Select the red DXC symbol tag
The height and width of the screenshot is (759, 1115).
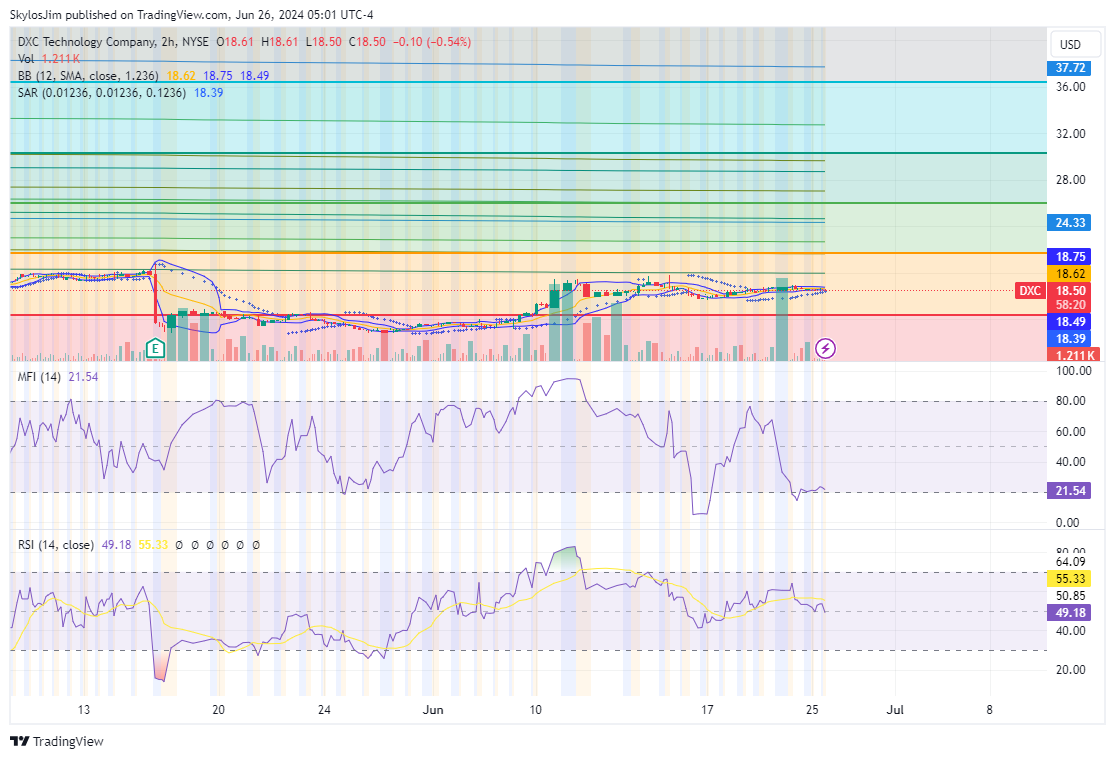[x=1030, y=290]
